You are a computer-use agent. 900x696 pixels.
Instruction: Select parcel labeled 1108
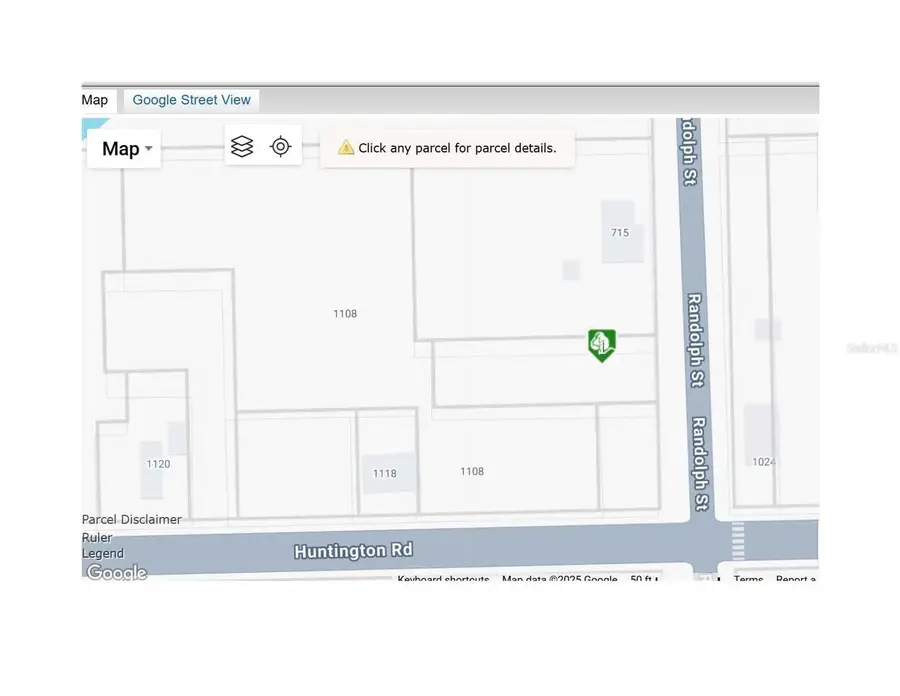(345, 313)
